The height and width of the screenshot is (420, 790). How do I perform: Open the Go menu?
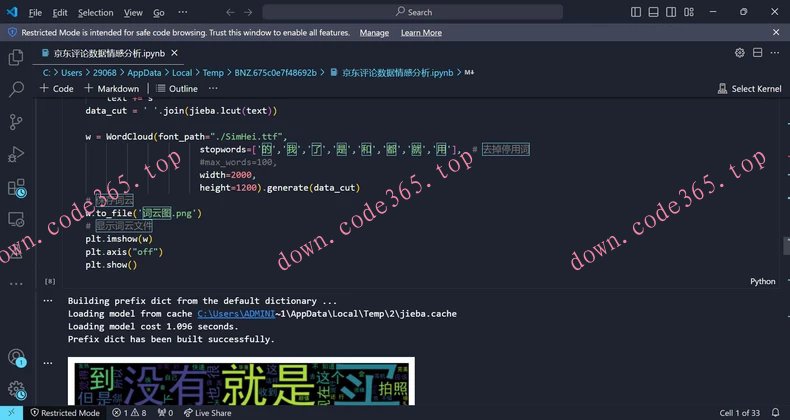point(159,13)
